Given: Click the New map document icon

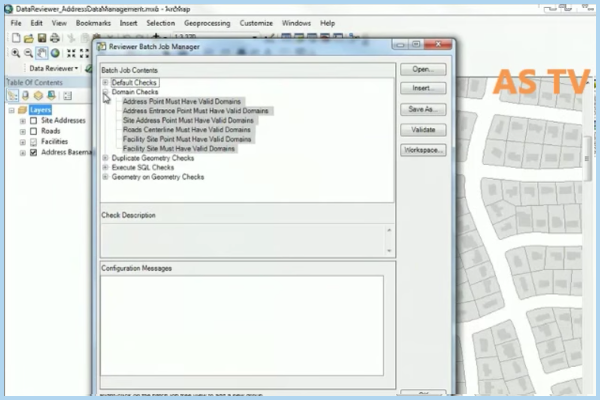Looking at the screenshot, I should tap(16, 38).
